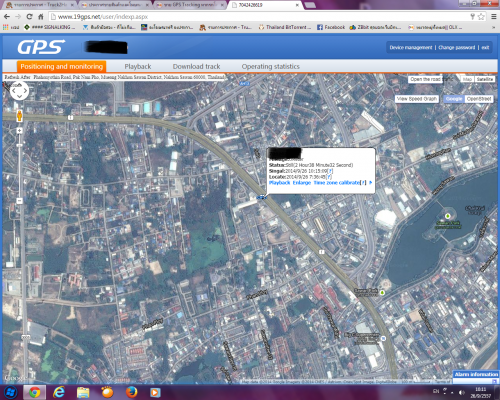500x400 pixels.
Task: Bookmark this page with star icon
Action: pos(481,16)
